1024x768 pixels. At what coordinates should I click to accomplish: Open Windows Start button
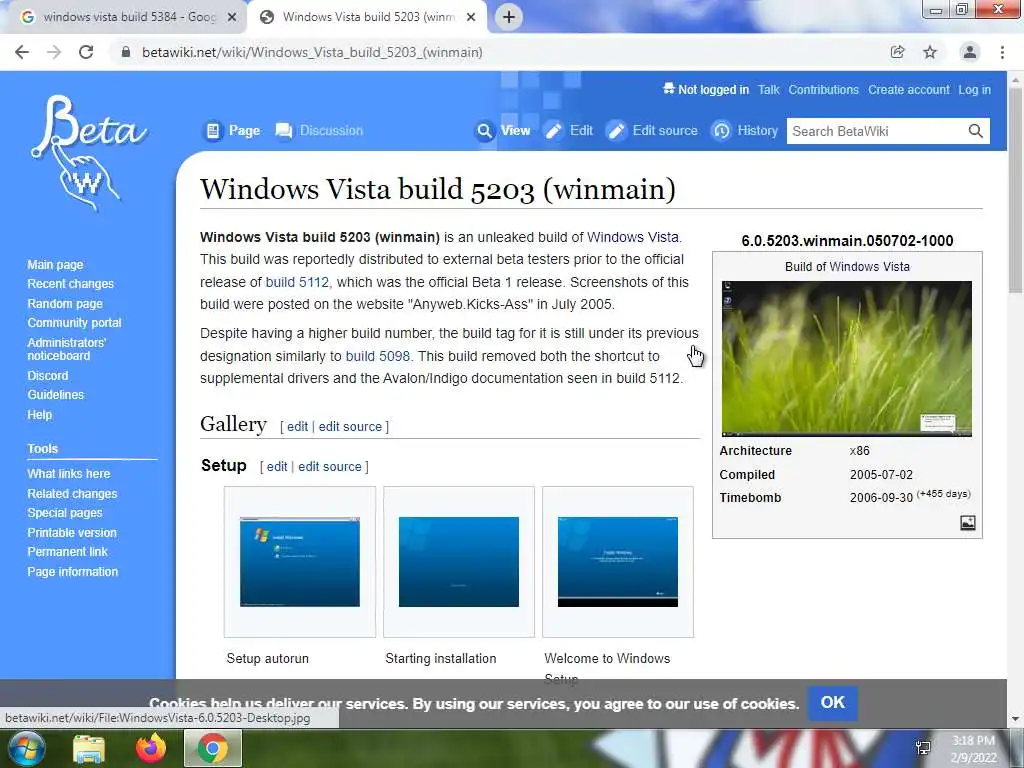(x=26, y=748)
